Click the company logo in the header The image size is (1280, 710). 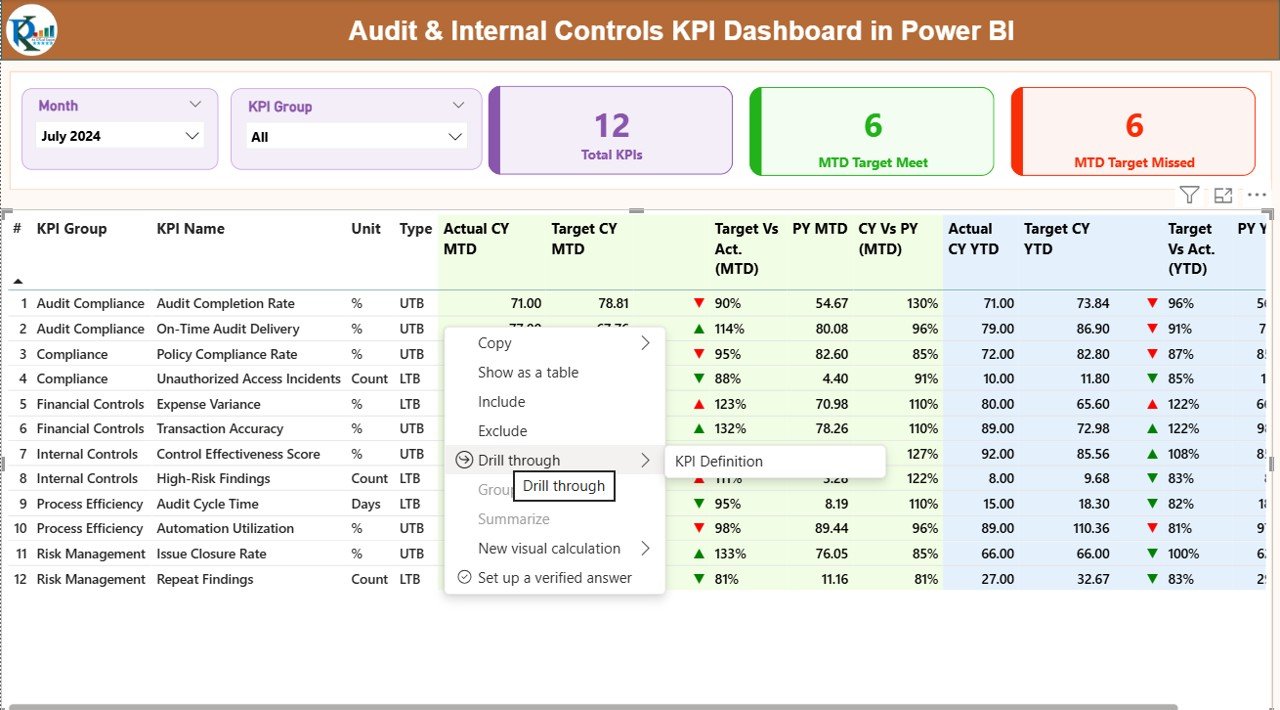pos(30,30)
